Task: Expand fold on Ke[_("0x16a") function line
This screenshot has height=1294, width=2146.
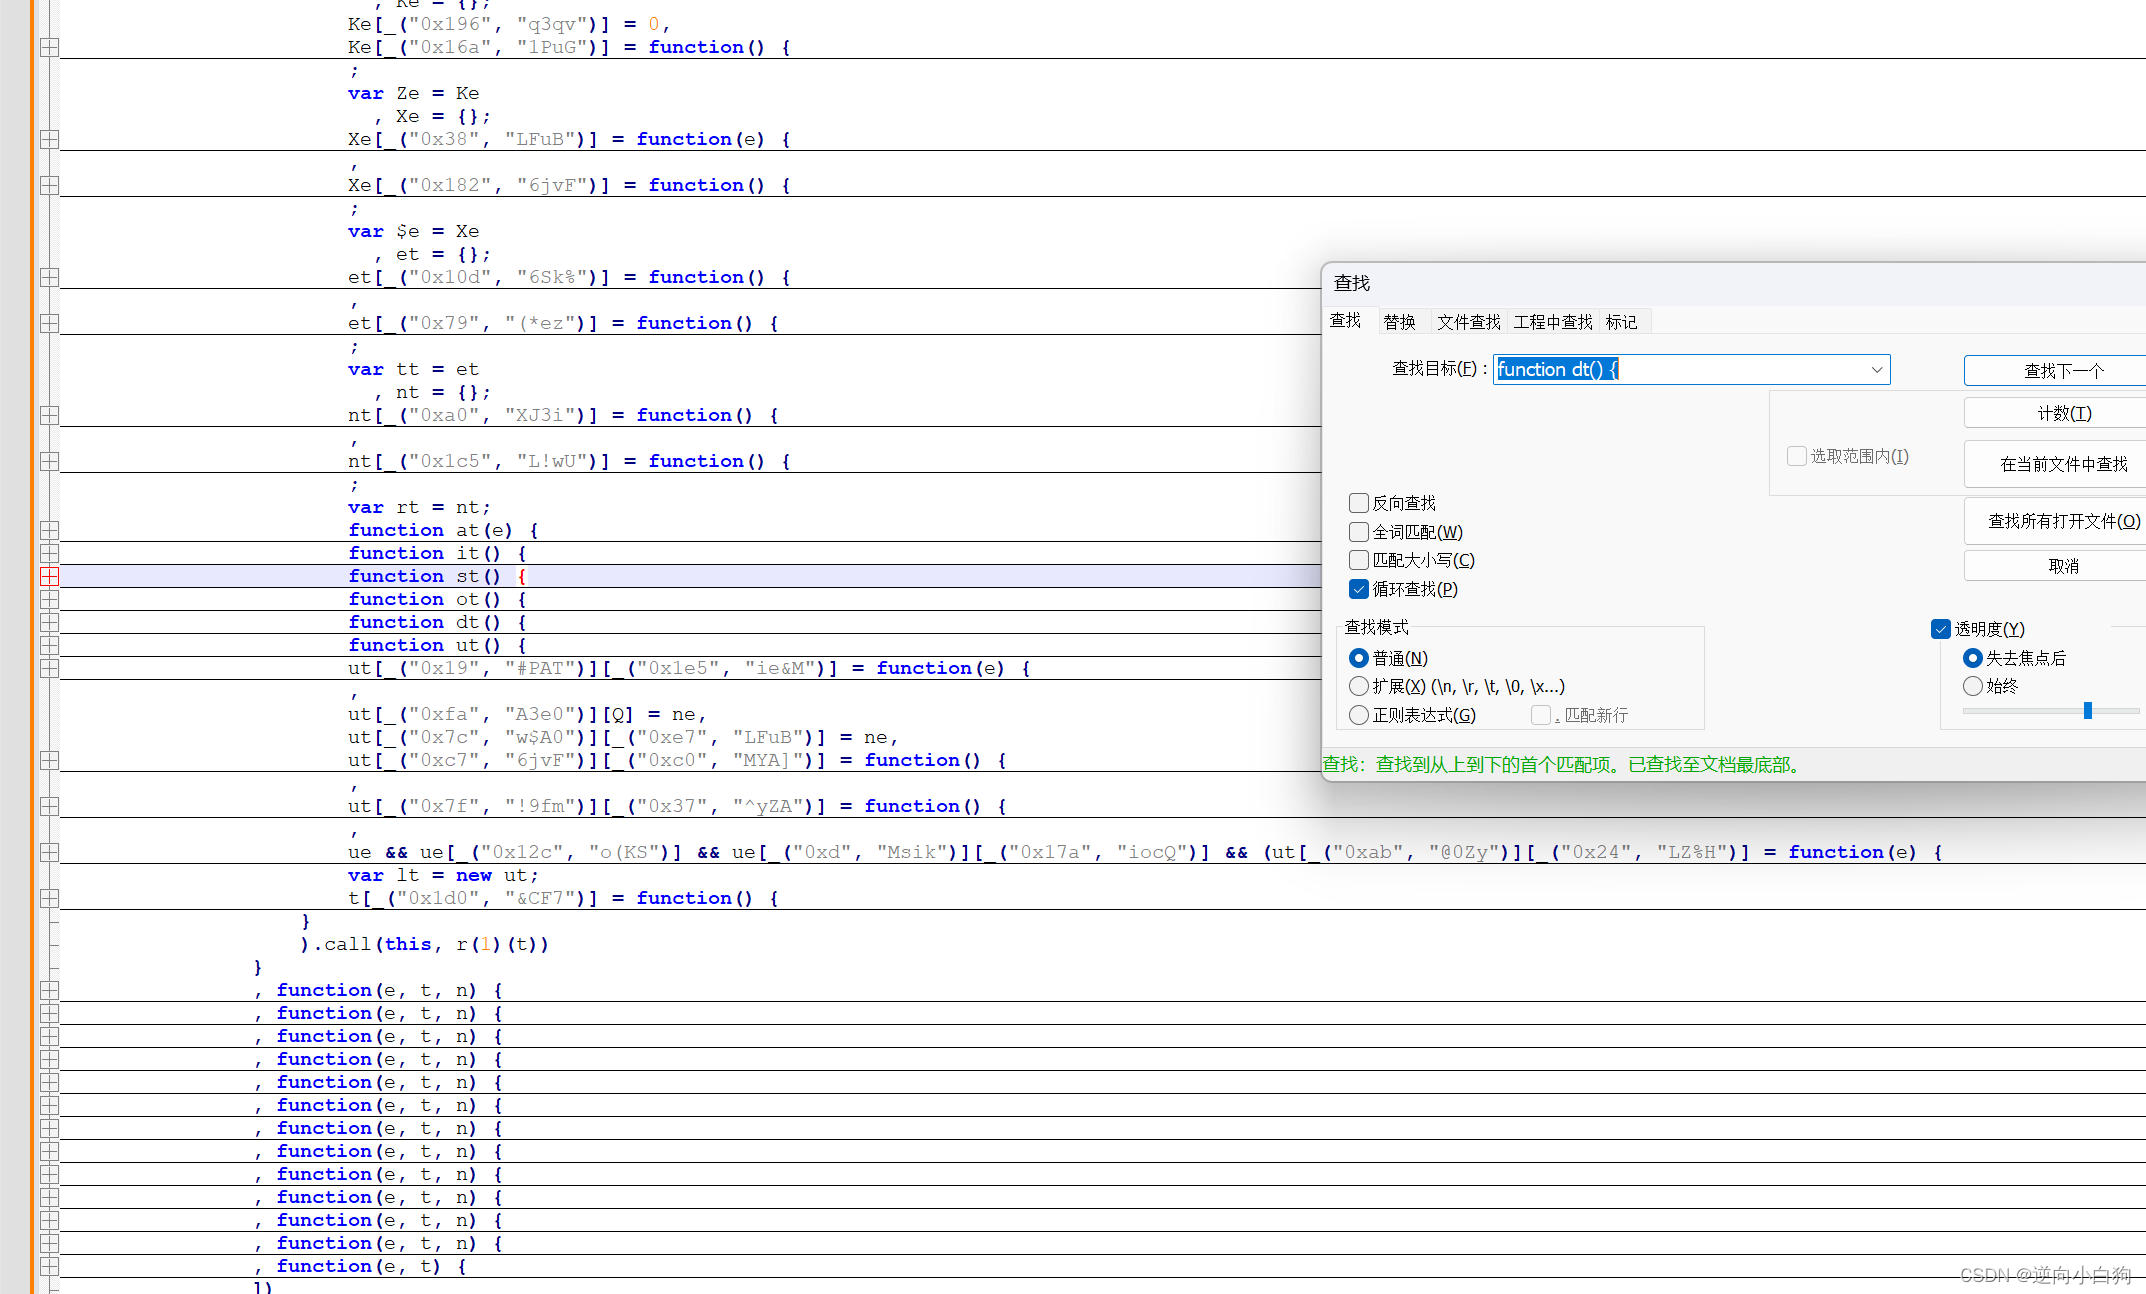Action: coord(49,47)
